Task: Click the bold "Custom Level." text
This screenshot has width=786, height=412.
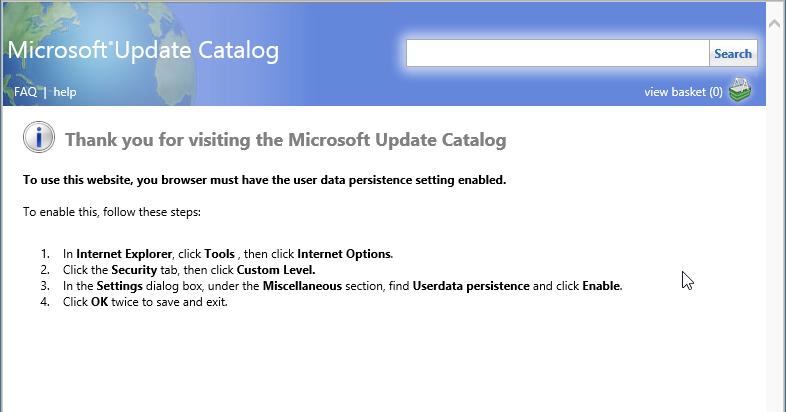Action: (276, 269)
